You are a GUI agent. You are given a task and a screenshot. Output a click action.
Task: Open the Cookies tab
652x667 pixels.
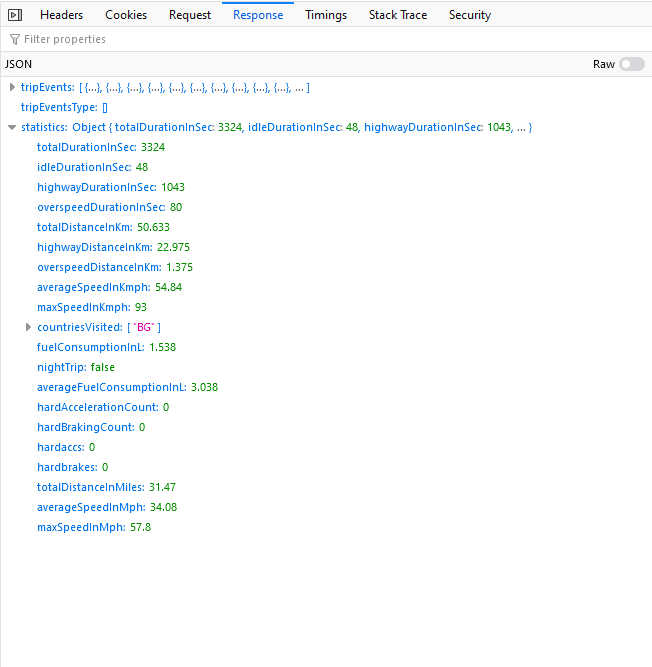(126, 15)
